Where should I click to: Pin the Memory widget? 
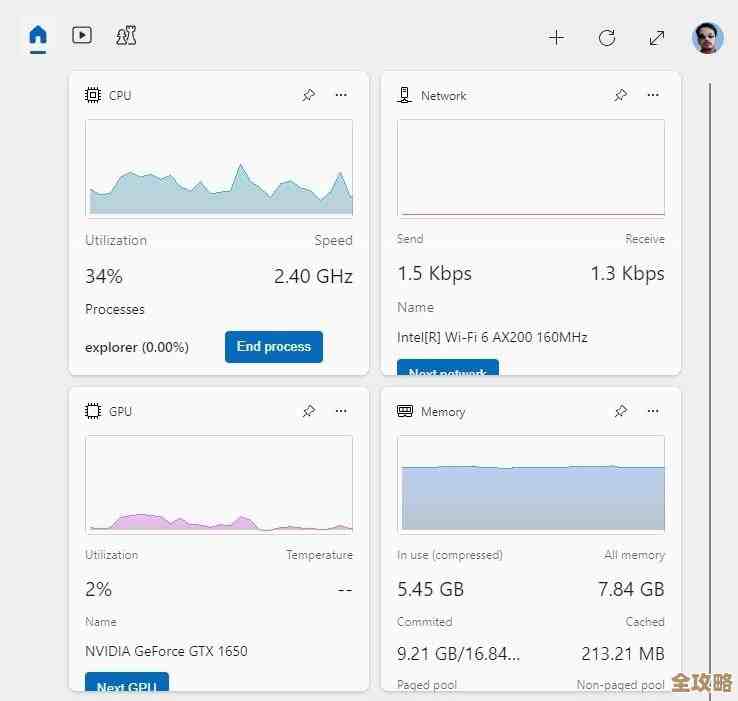point(621,411)
